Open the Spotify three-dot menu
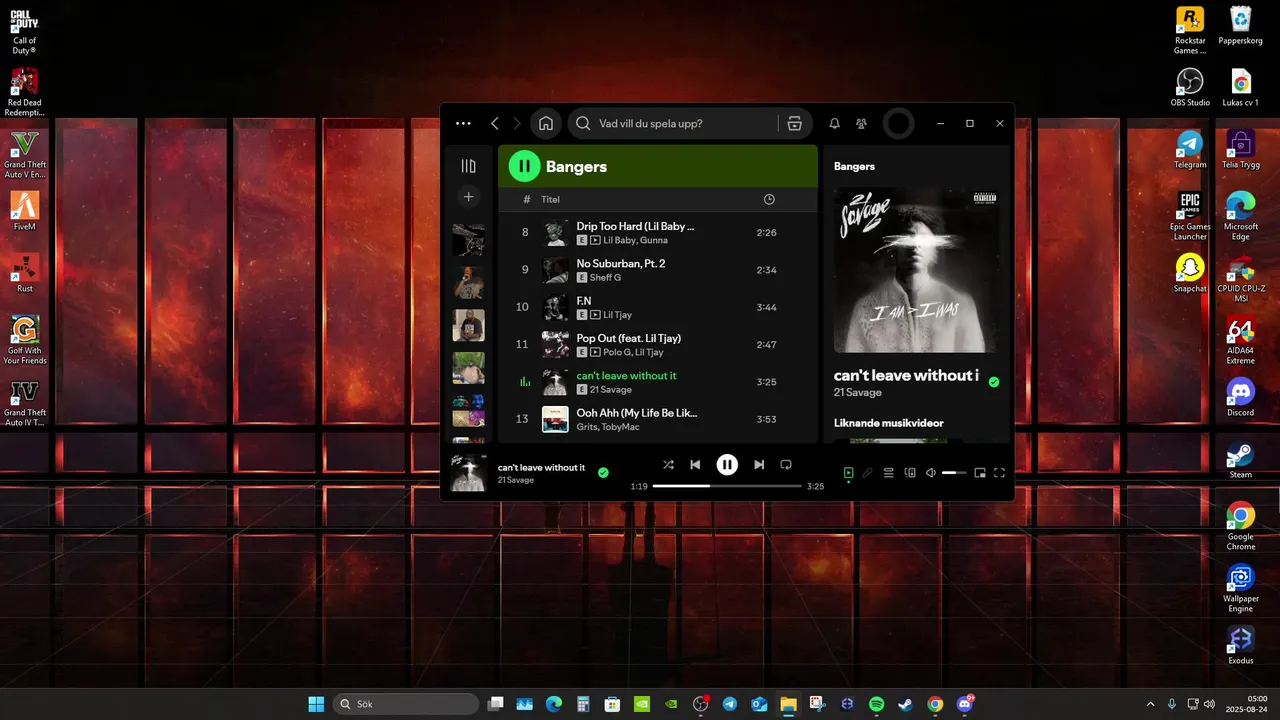 [x=463, y=123]
